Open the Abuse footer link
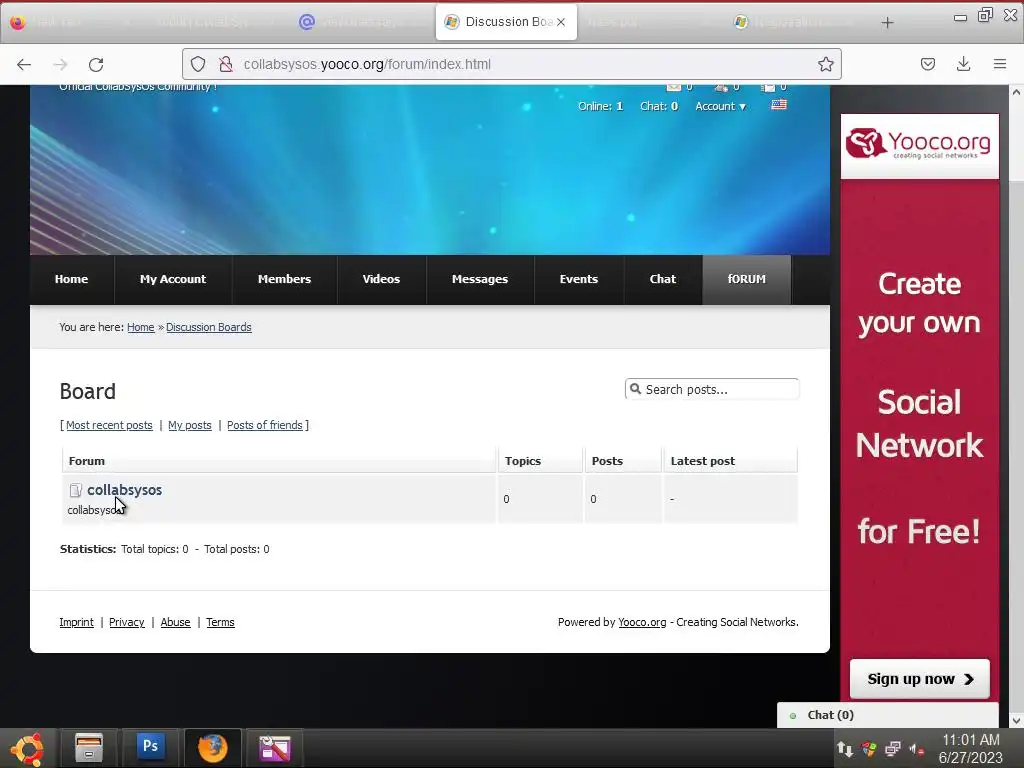The image size is (1024, 768). [x=175, y=622]
